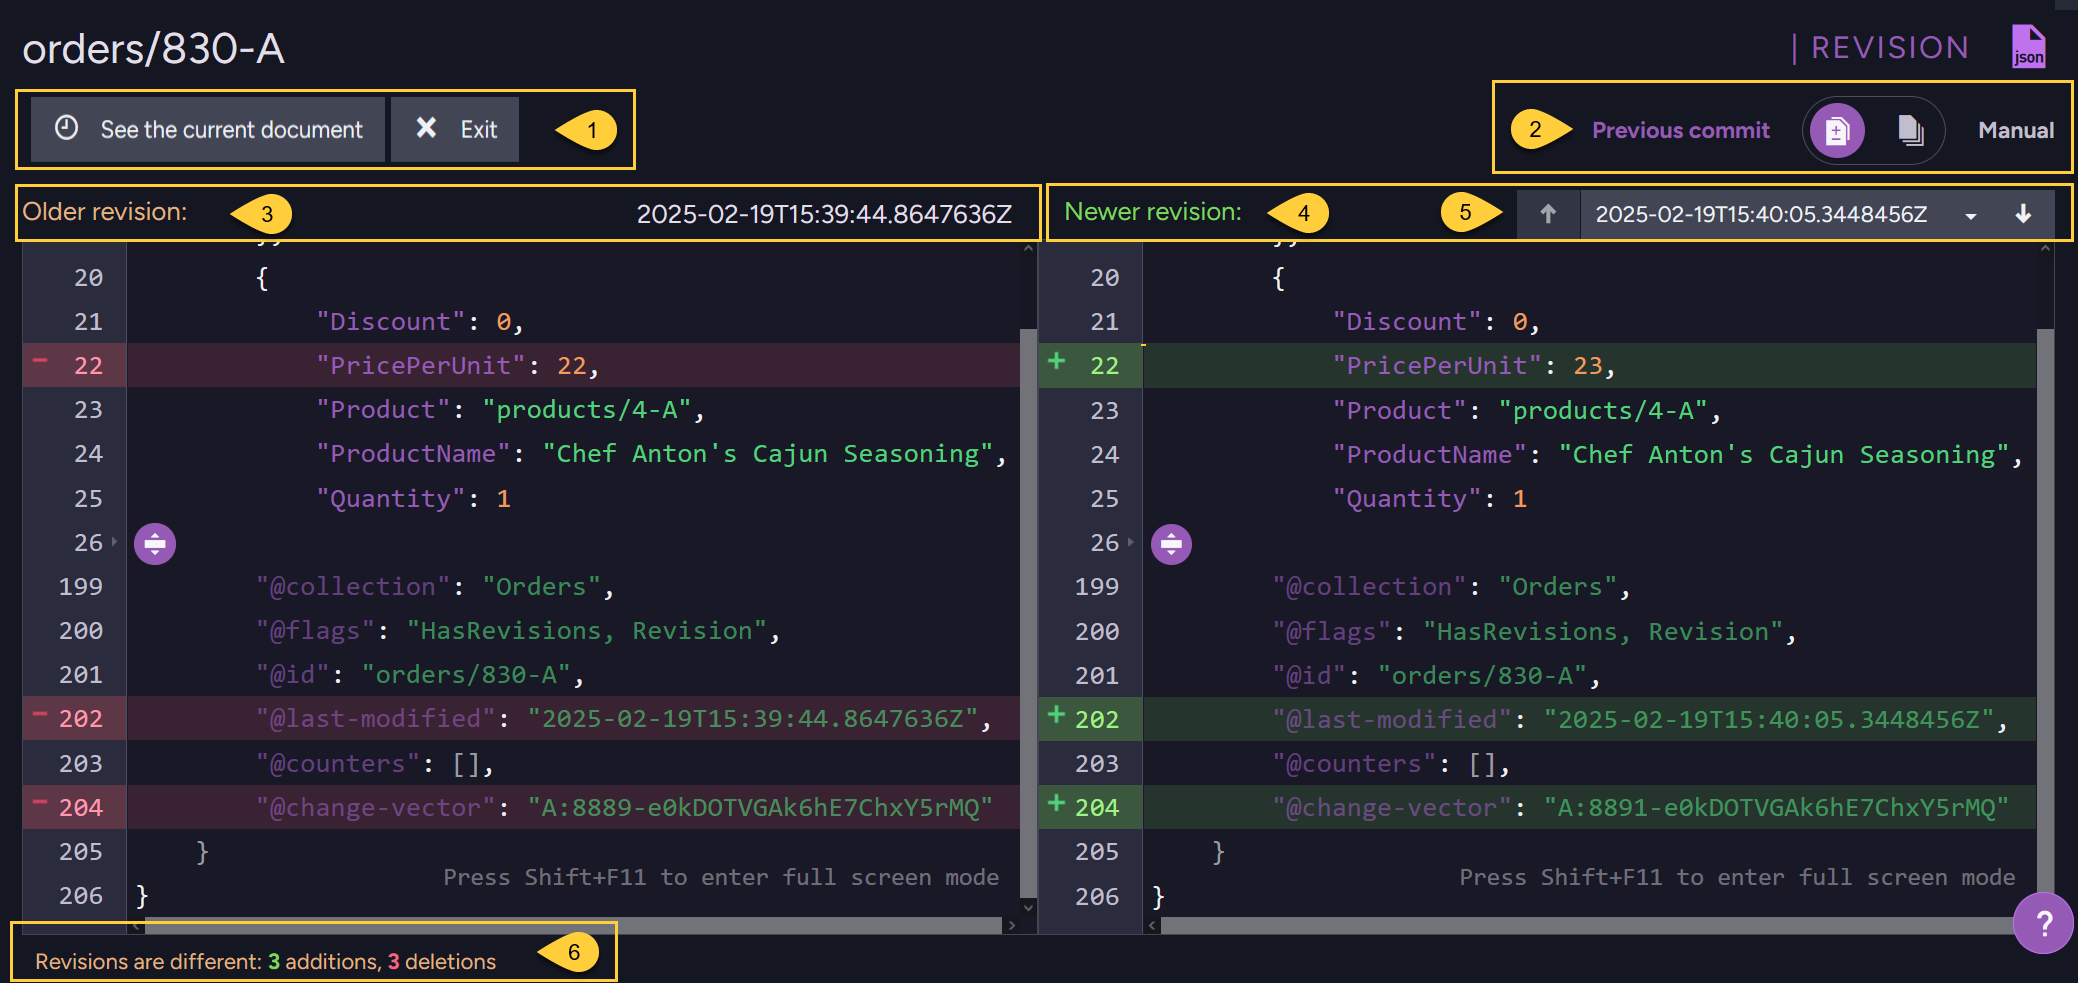Click the Newer revision label
2078x983 pixels.
[1152, 212]
